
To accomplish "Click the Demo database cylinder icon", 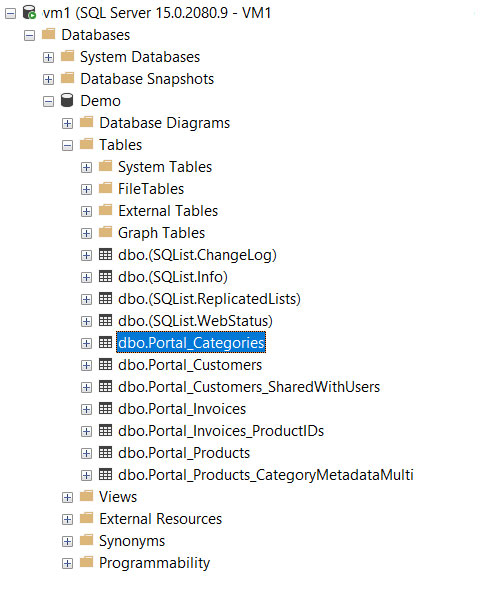I will pyautogui.click(x=67, y=100).
